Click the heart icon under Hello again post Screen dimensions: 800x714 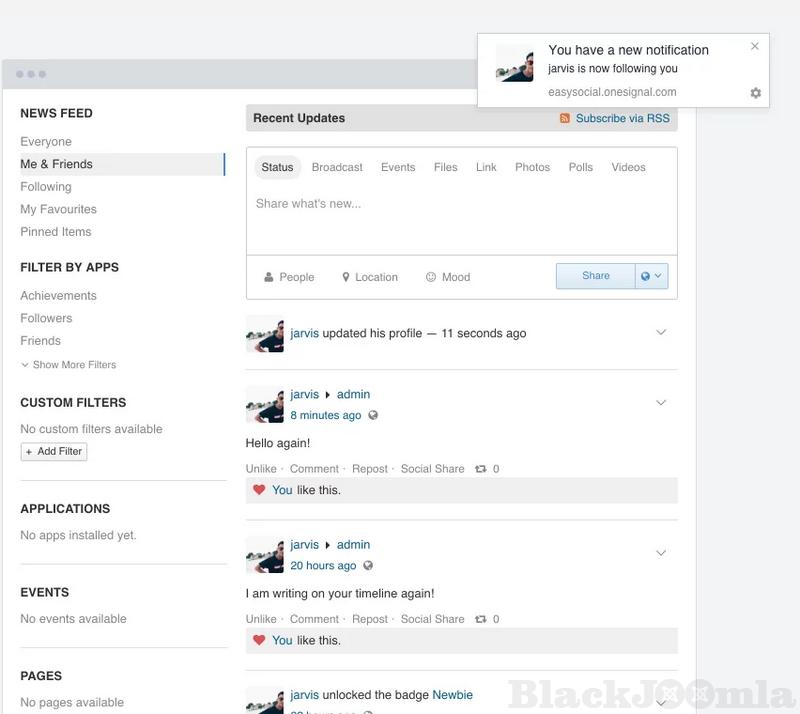(259, 490)
